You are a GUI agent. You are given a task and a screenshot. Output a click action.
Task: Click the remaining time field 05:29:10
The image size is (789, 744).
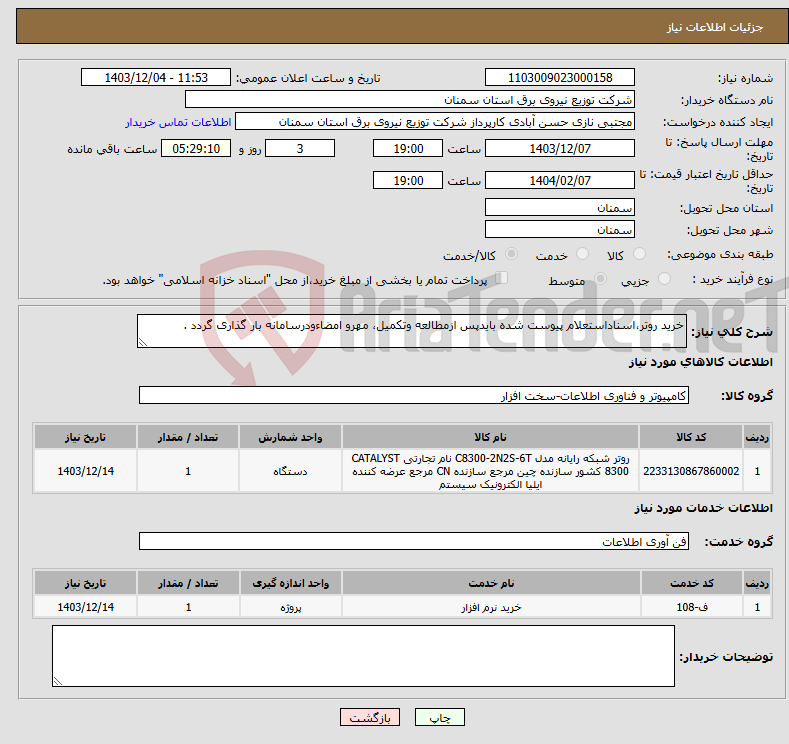coord(196,148)
